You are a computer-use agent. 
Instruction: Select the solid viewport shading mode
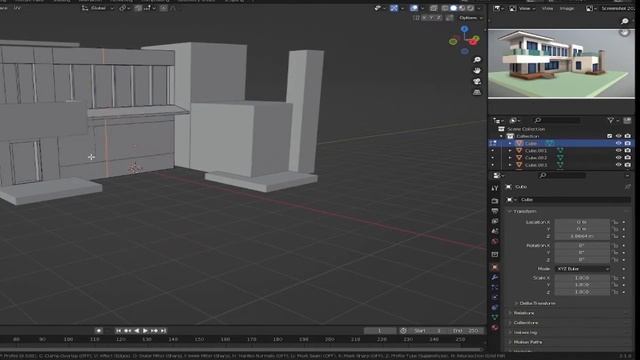453,8
